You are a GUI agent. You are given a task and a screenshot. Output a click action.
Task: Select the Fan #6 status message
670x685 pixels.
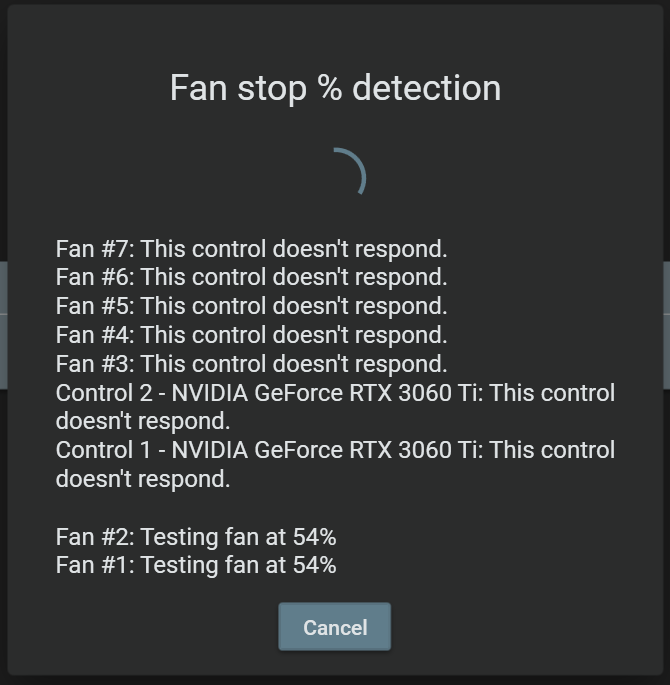coord(251,277)
